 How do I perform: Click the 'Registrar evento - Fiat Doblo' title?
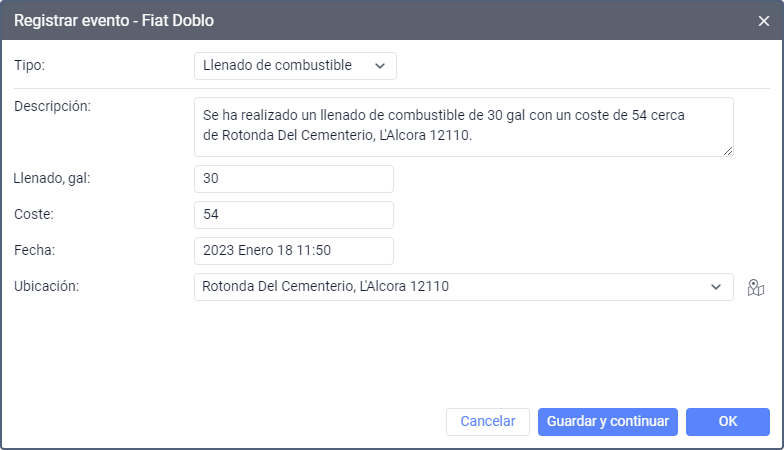click(114, 20)
